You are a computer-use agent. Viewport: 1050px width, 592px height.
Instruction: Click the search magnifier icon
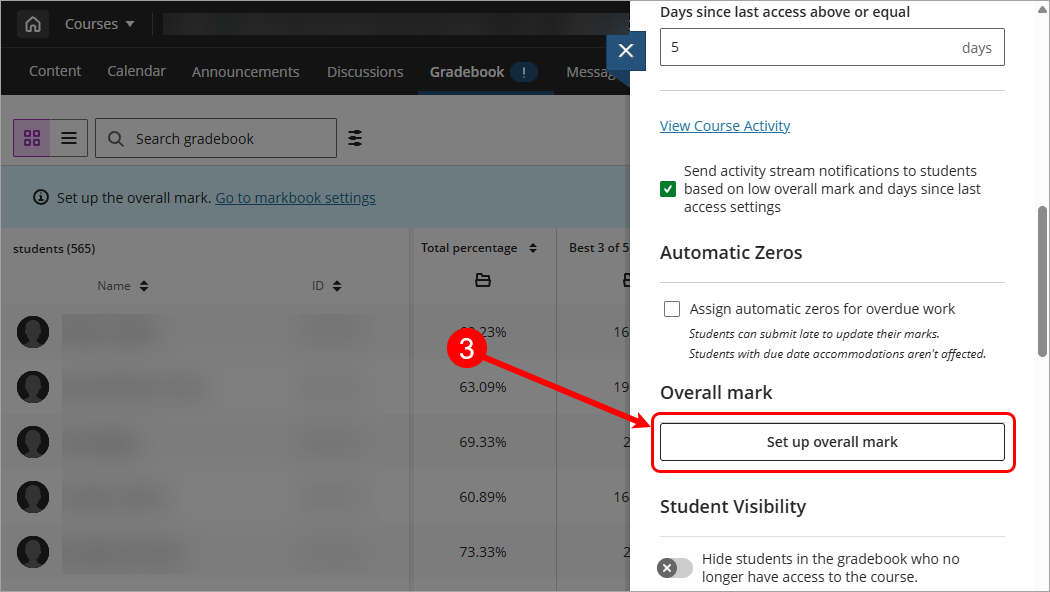(116, 139)
